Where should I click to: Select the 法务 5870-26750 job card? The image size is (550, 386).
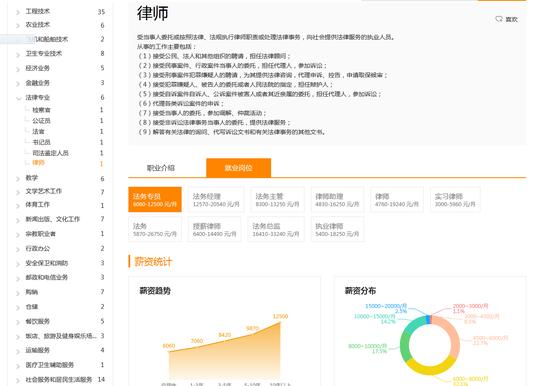point(155,229)
